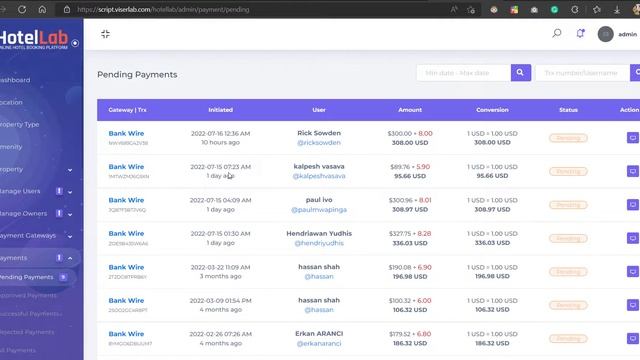Open Bank Wire link for Hendriawan Yudhis
This screenshot has width=640, height=360.
[126, 233]
